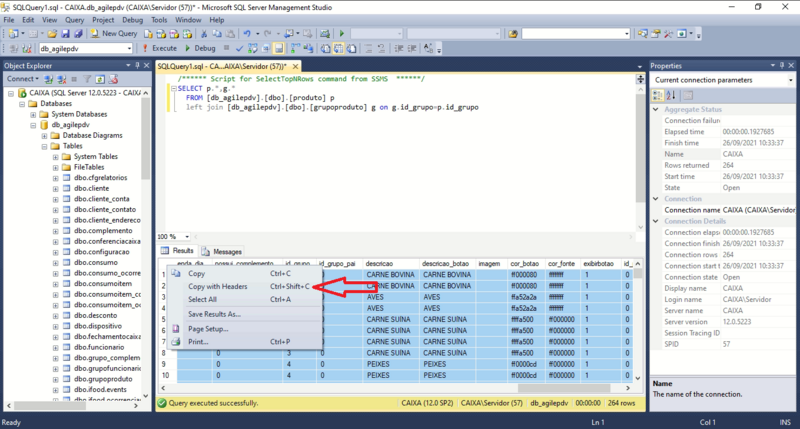This screenshot has width=800, height=429.
Task: Click the Filter funnel icon in Object Explorer
Action: 87,79
